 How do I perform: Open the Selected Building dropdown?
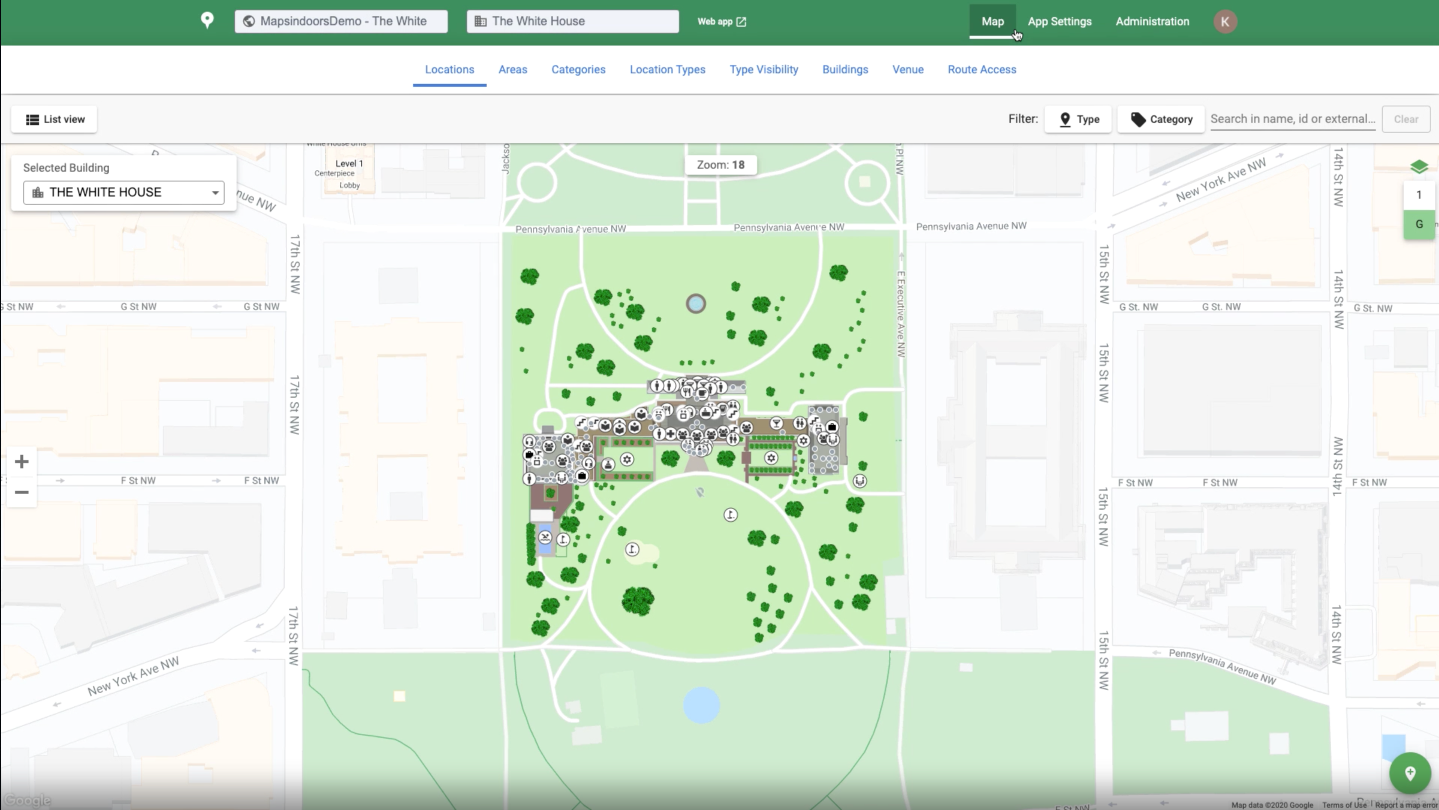point(124,192)
